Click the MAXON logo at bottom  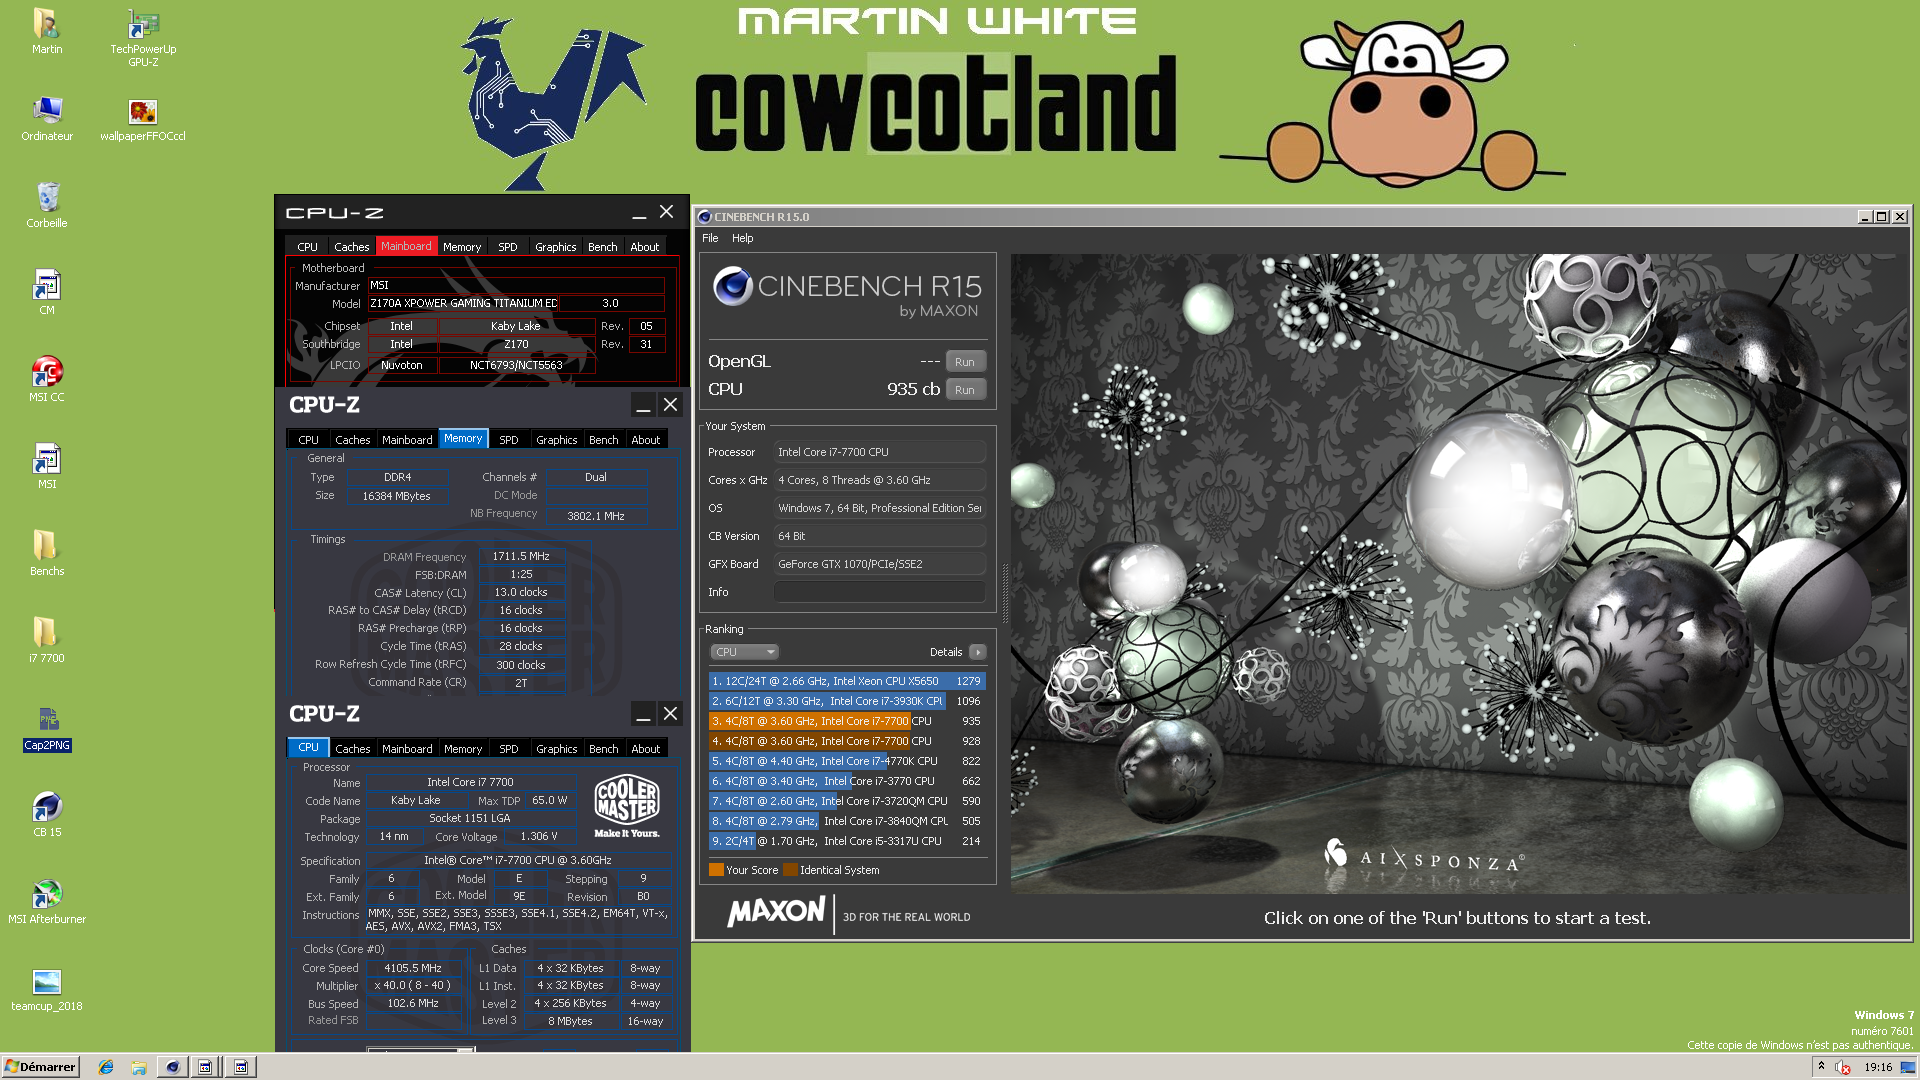pos(777,912)
